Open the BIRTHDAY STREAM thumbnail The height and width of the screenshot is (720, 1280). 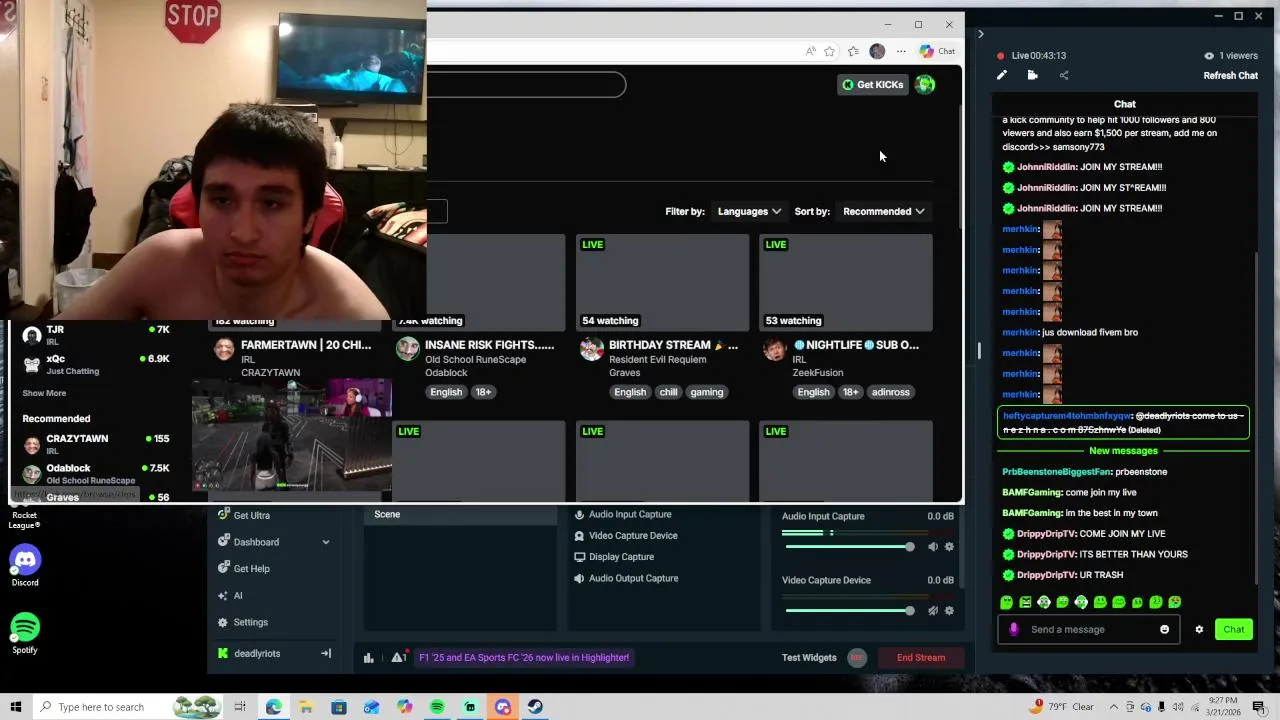pos(662,282)
